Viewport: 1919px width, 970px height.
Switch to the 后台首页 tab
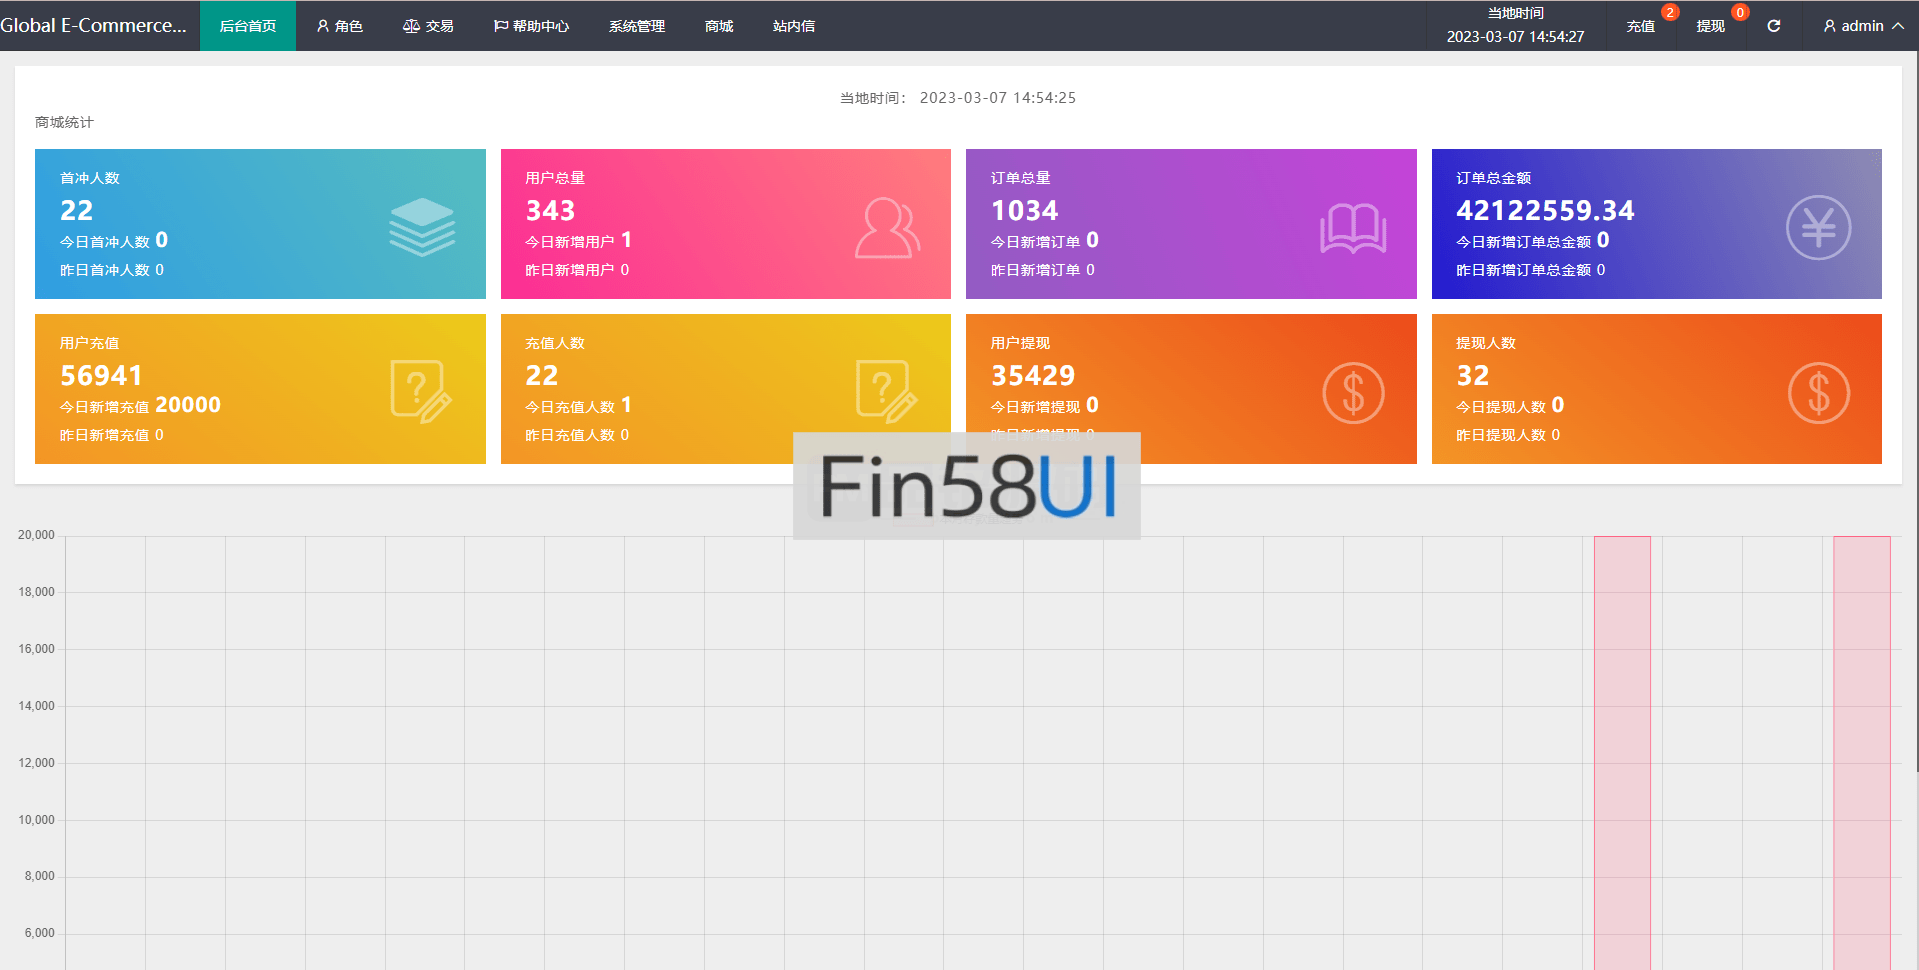(x=247, y=26)
